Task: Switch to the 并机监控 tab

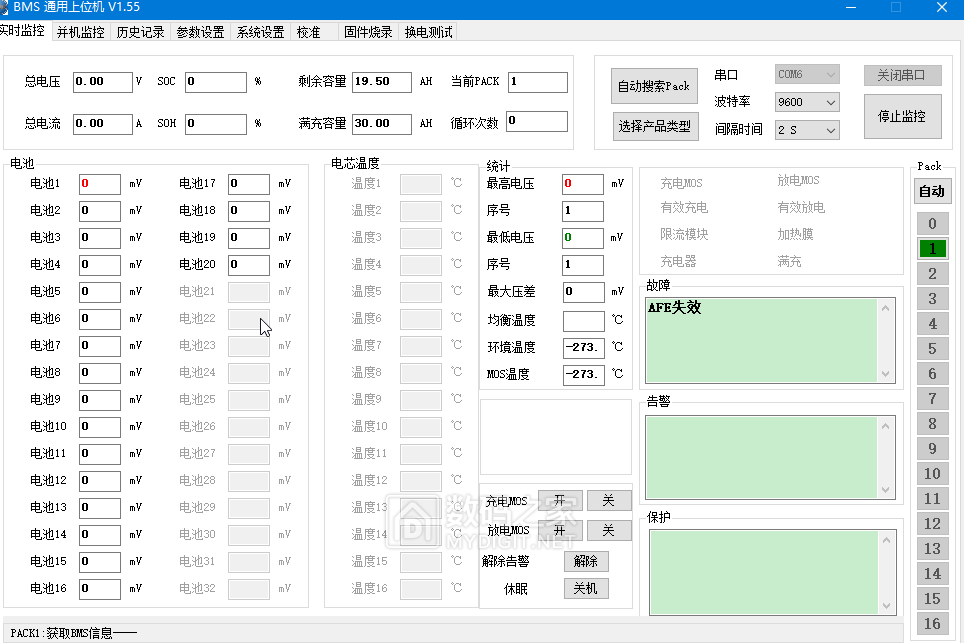Action: [x=81, y=32]
